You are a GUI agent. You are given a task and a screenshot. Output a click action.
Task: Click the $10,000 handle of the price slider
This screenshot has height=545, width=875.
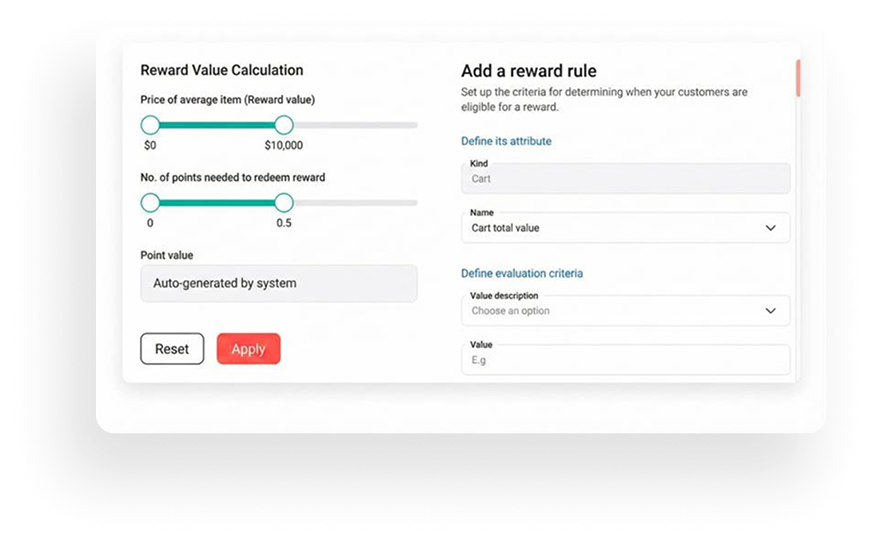click(284, 125)
